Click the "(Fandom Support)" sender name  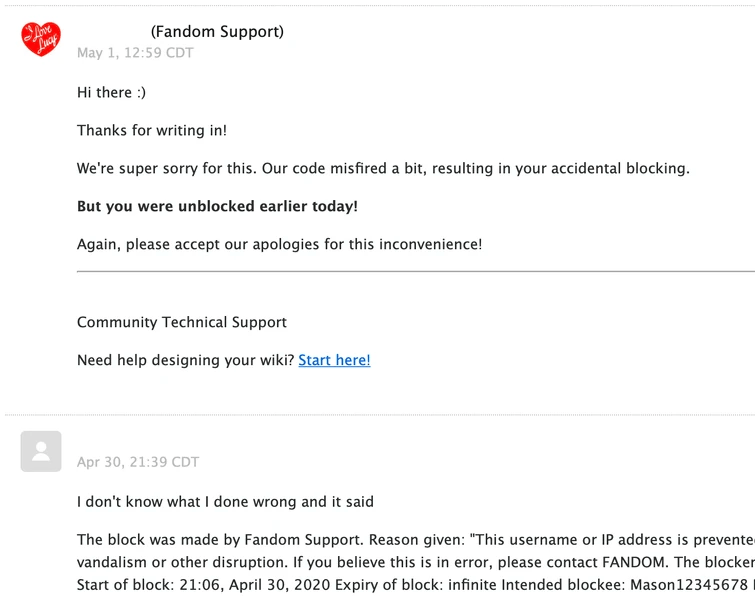point(217,31)
